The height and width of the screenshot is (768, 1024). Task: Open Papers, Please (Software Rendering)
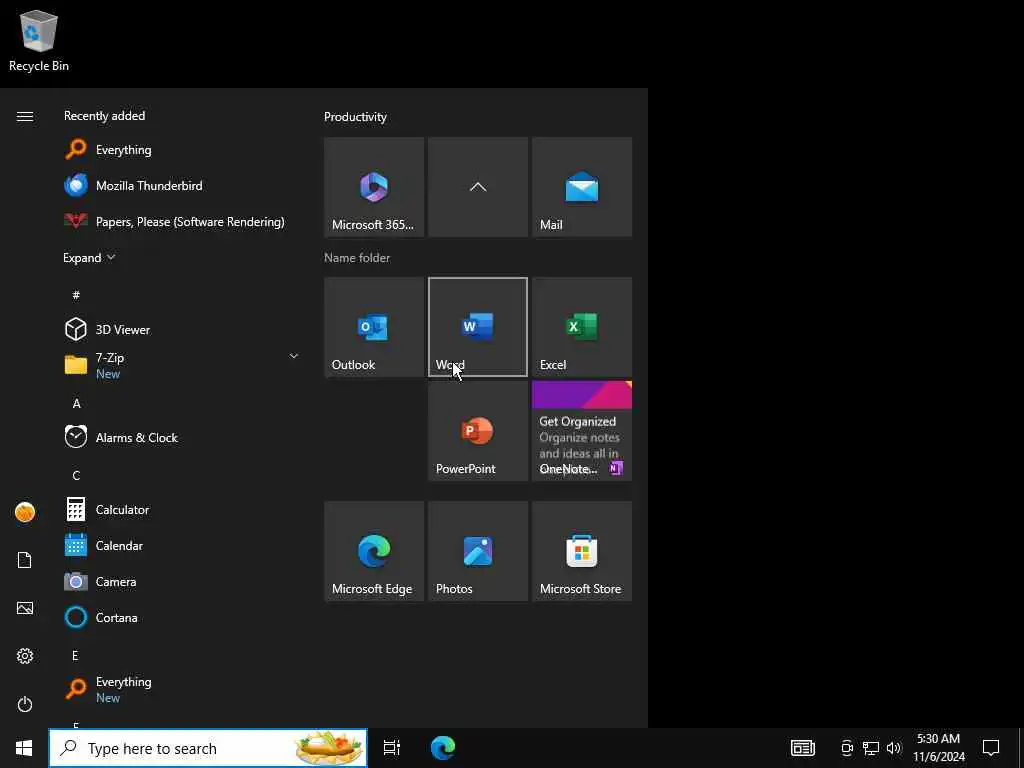pos(181,222)
